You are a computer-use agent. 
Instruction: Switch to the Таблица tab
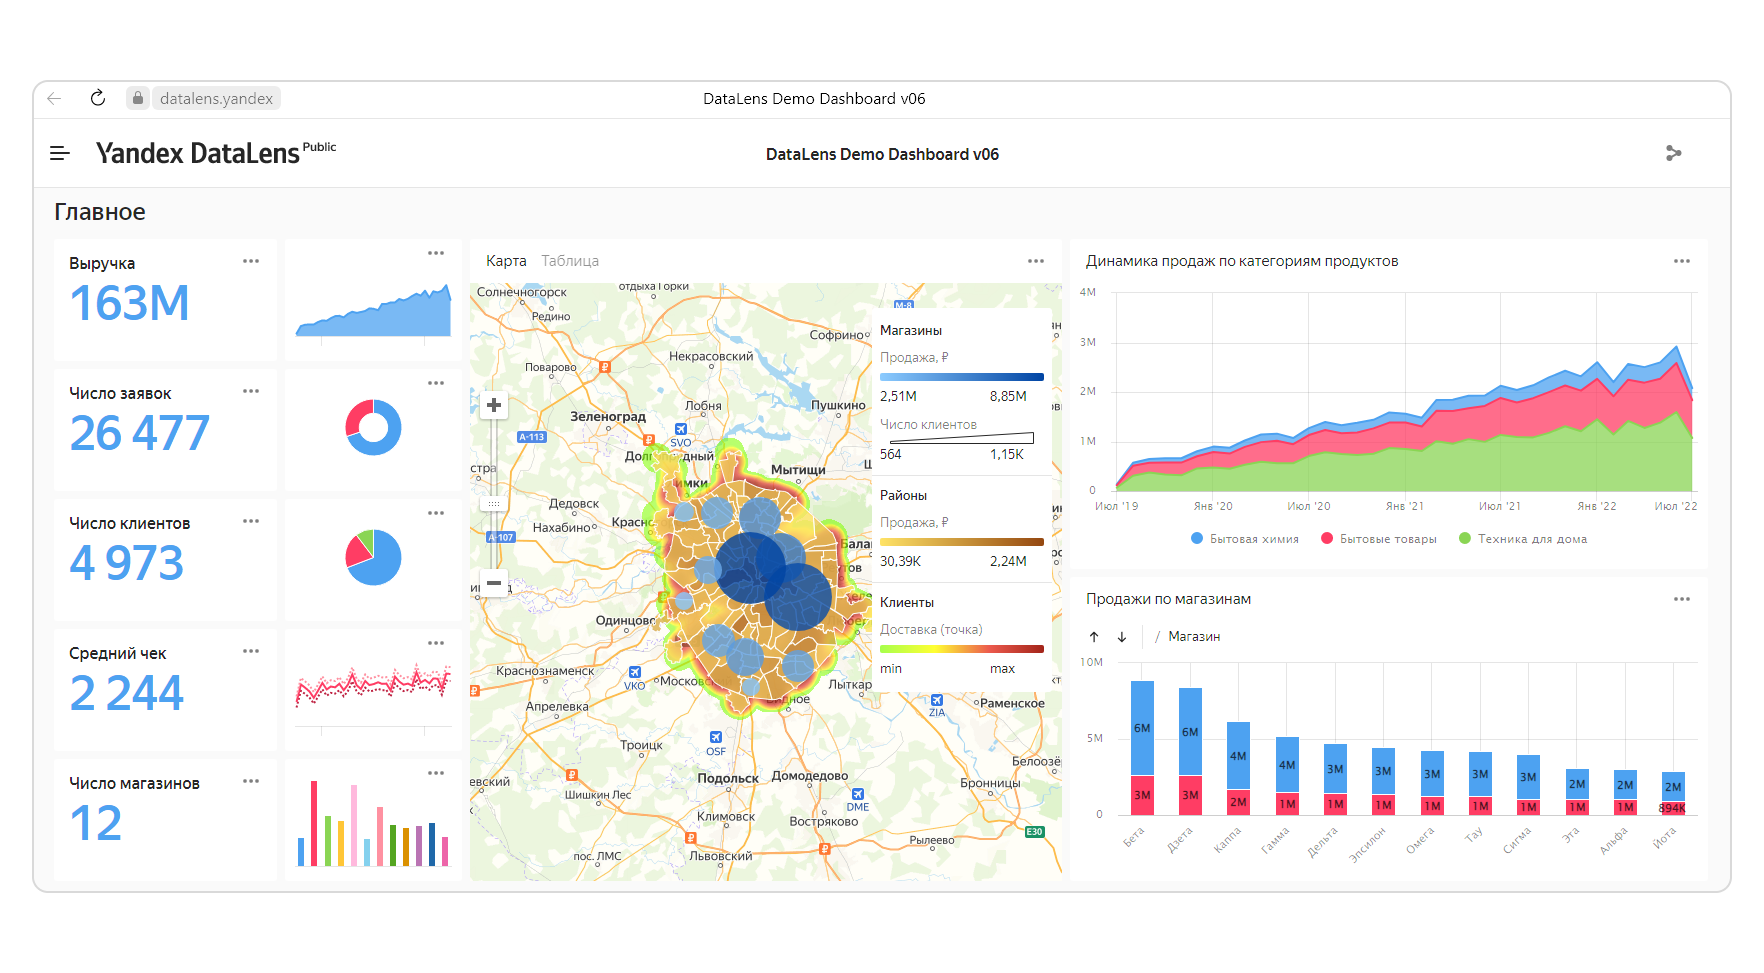coord(570,261)
